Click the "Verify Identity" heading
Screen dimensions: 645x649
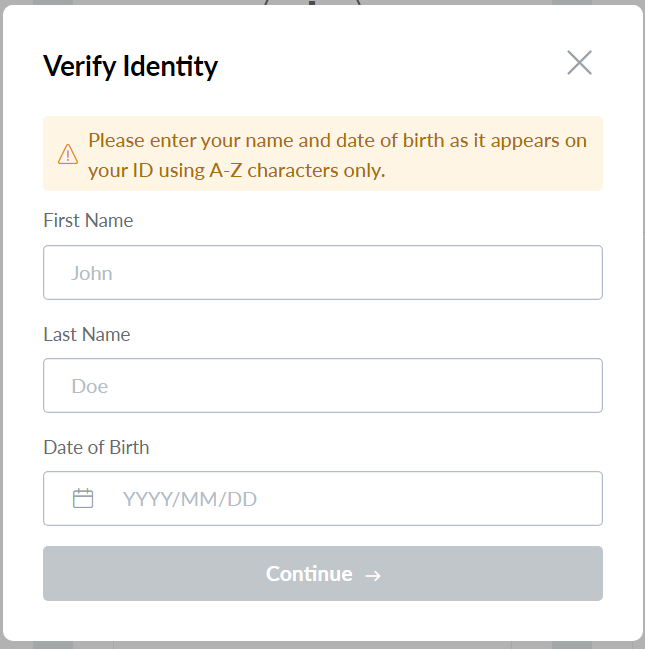[130, 67]
